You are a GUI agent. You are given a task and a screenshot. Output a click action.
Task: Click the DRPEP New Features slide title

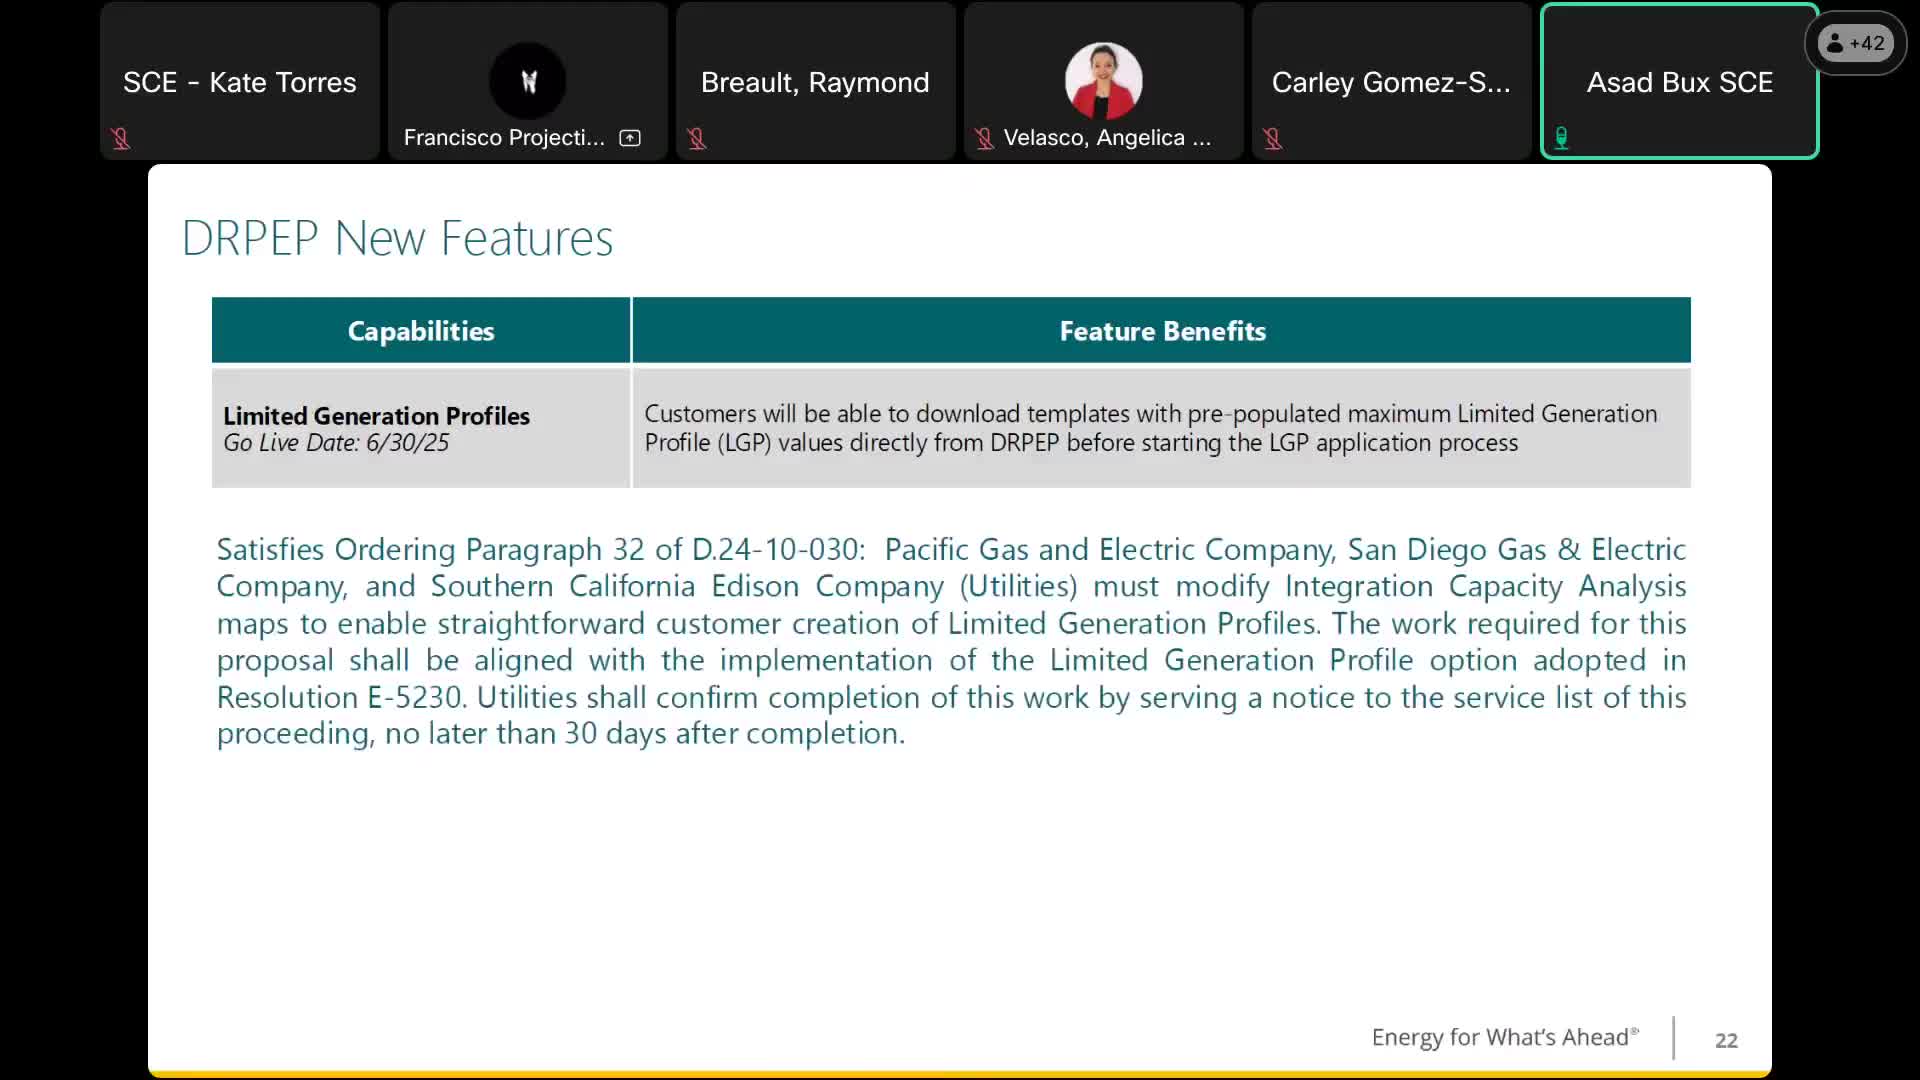[397, 238]
